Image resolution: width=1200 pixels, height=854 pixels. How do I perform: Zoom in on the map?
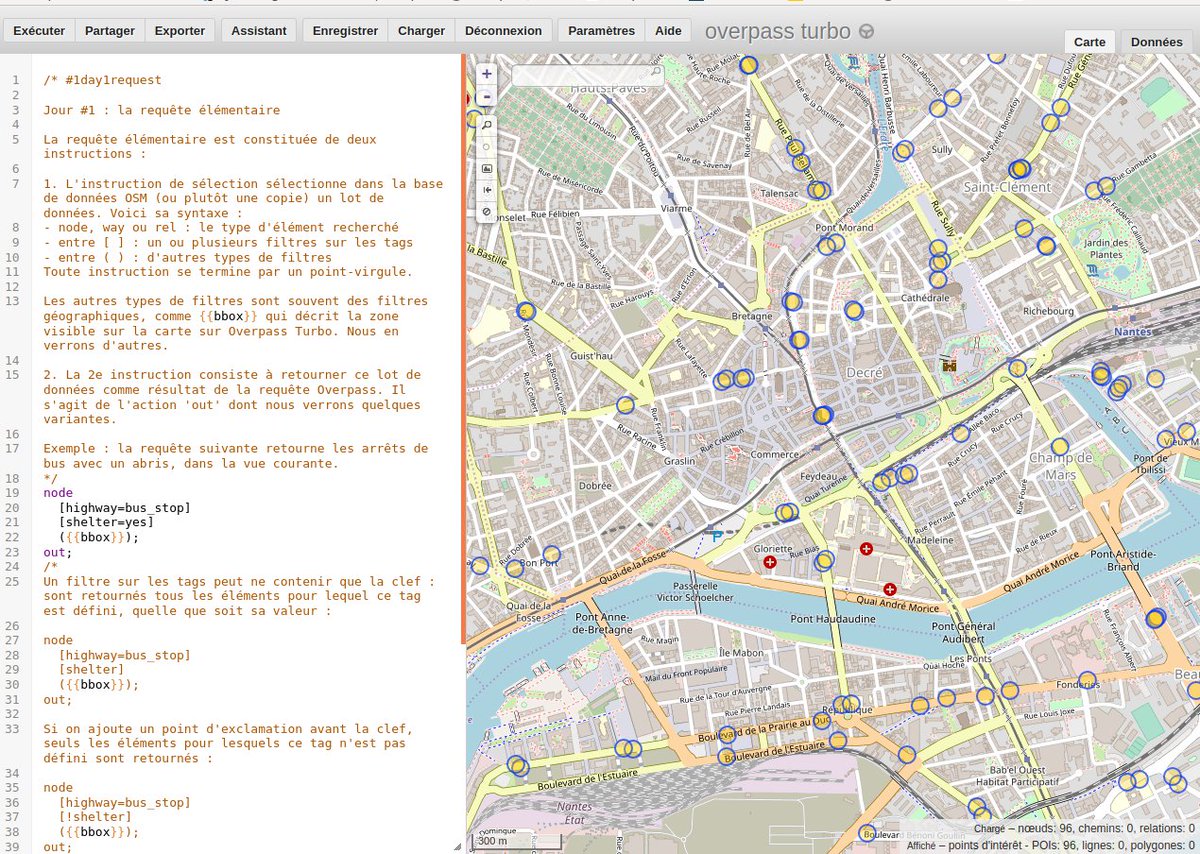(487, 73)
